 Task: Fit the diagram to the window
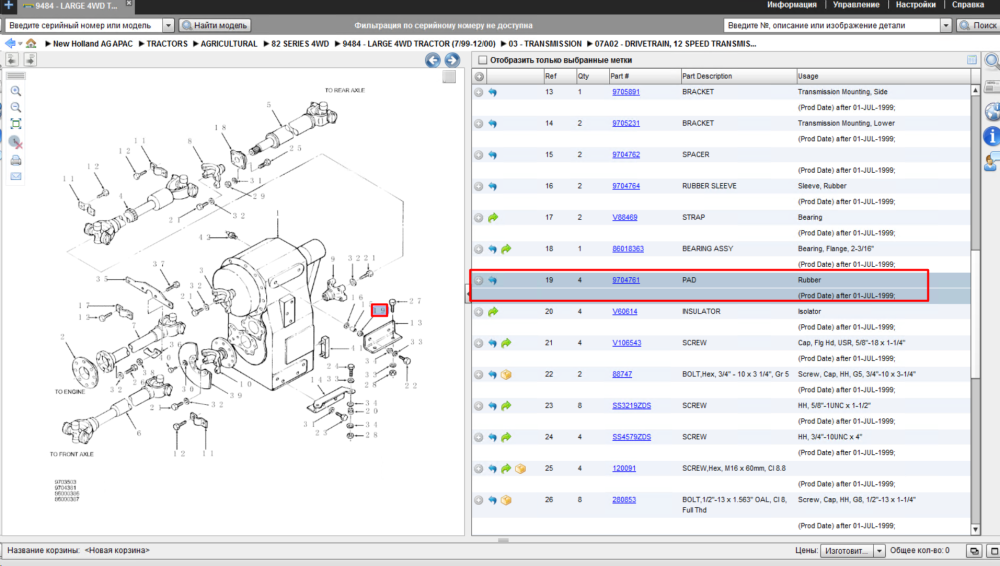click(x=16, y=124)
